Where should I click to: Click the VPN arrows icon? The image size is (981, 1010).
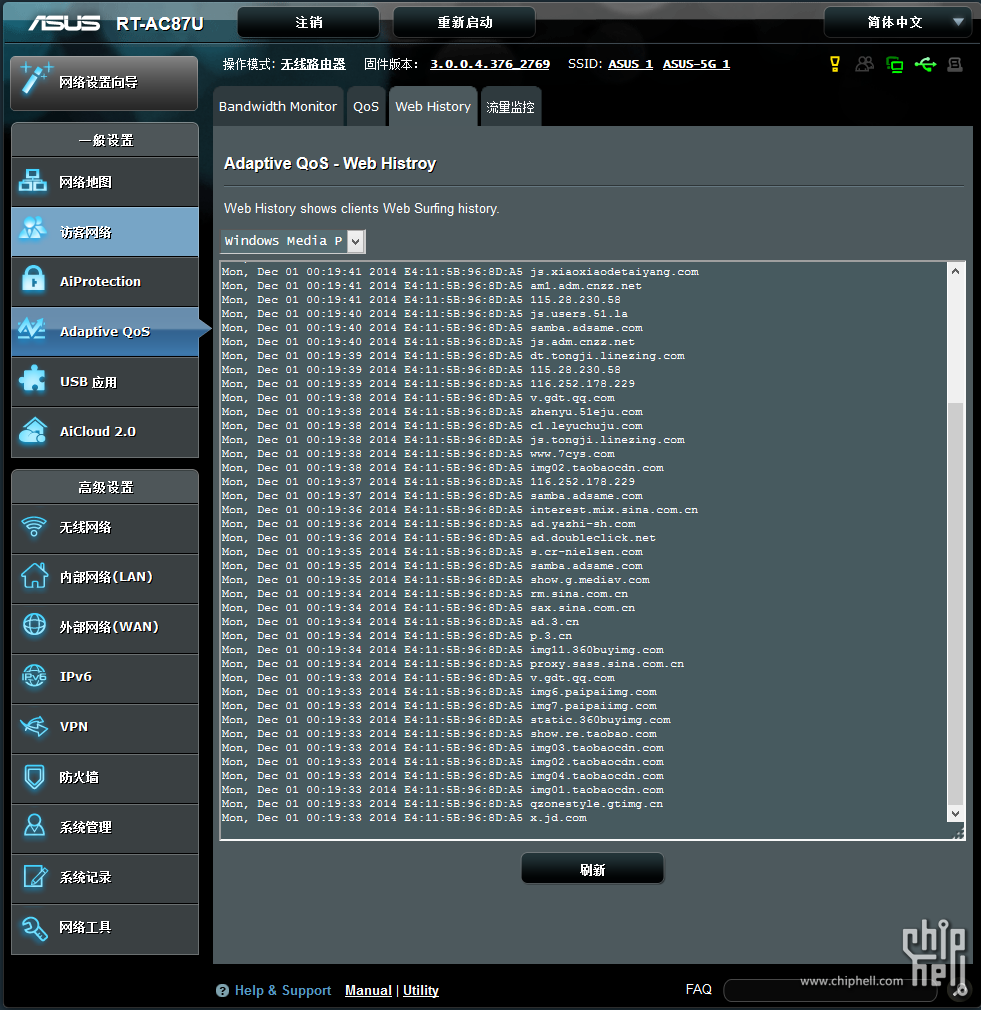point(34,726)
